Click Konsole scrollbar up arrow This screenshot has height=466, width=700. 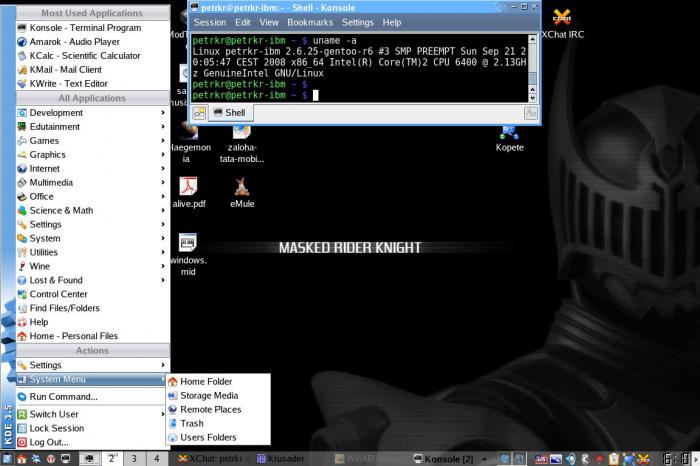pos(532,40)
